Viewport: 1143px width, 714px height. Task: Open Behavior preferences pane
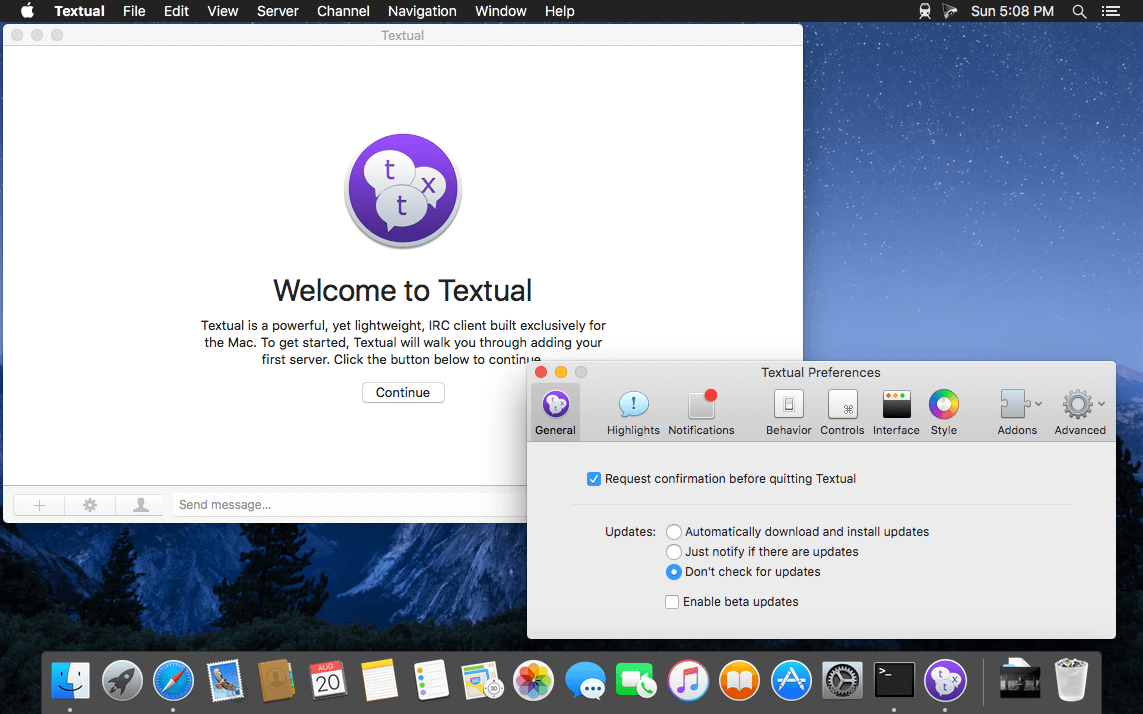coord(788,412)
